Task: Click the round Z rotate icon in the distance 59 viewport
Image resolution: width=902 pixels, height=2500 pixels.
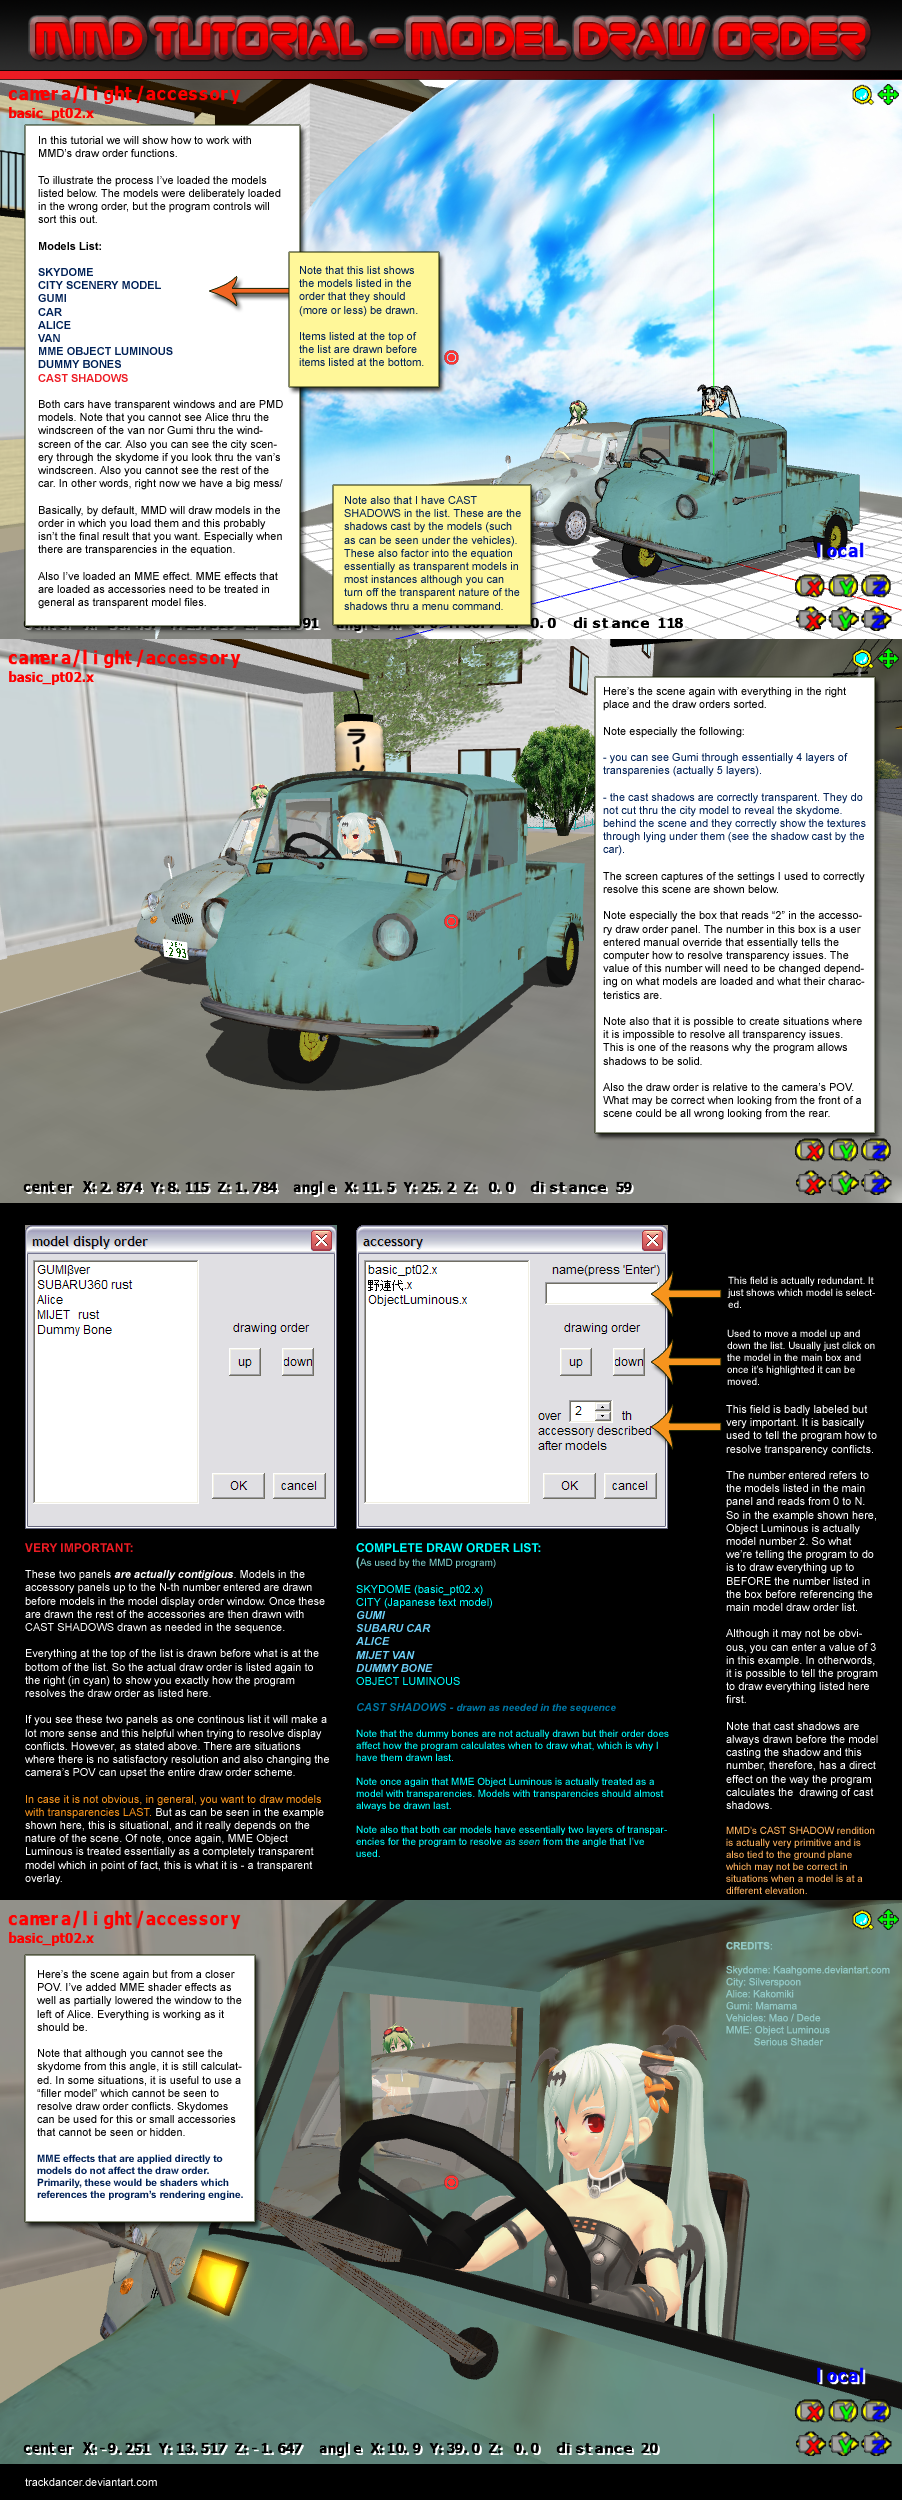Action: pos(877,1151)
